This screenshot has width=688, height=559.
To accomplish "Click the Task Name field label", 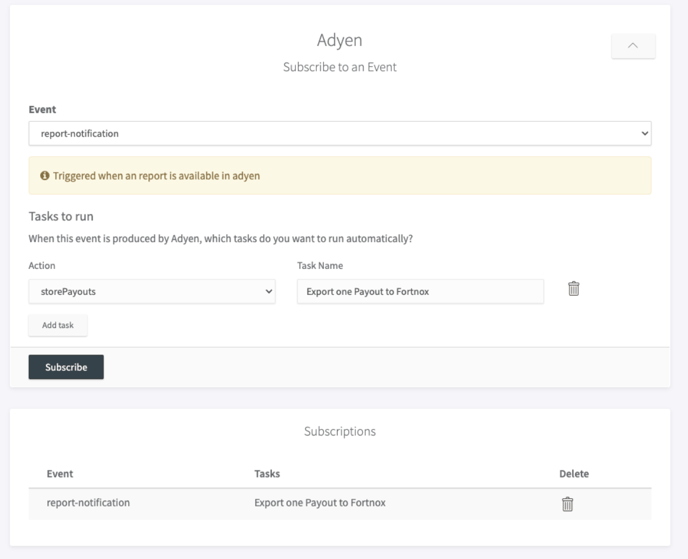I will pos(320,266).
